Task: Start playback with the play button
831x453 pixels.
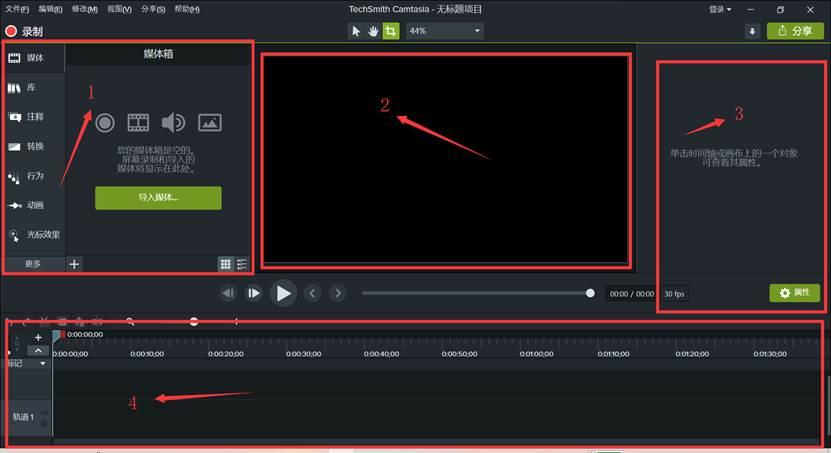Action: [x=283, y=293]
